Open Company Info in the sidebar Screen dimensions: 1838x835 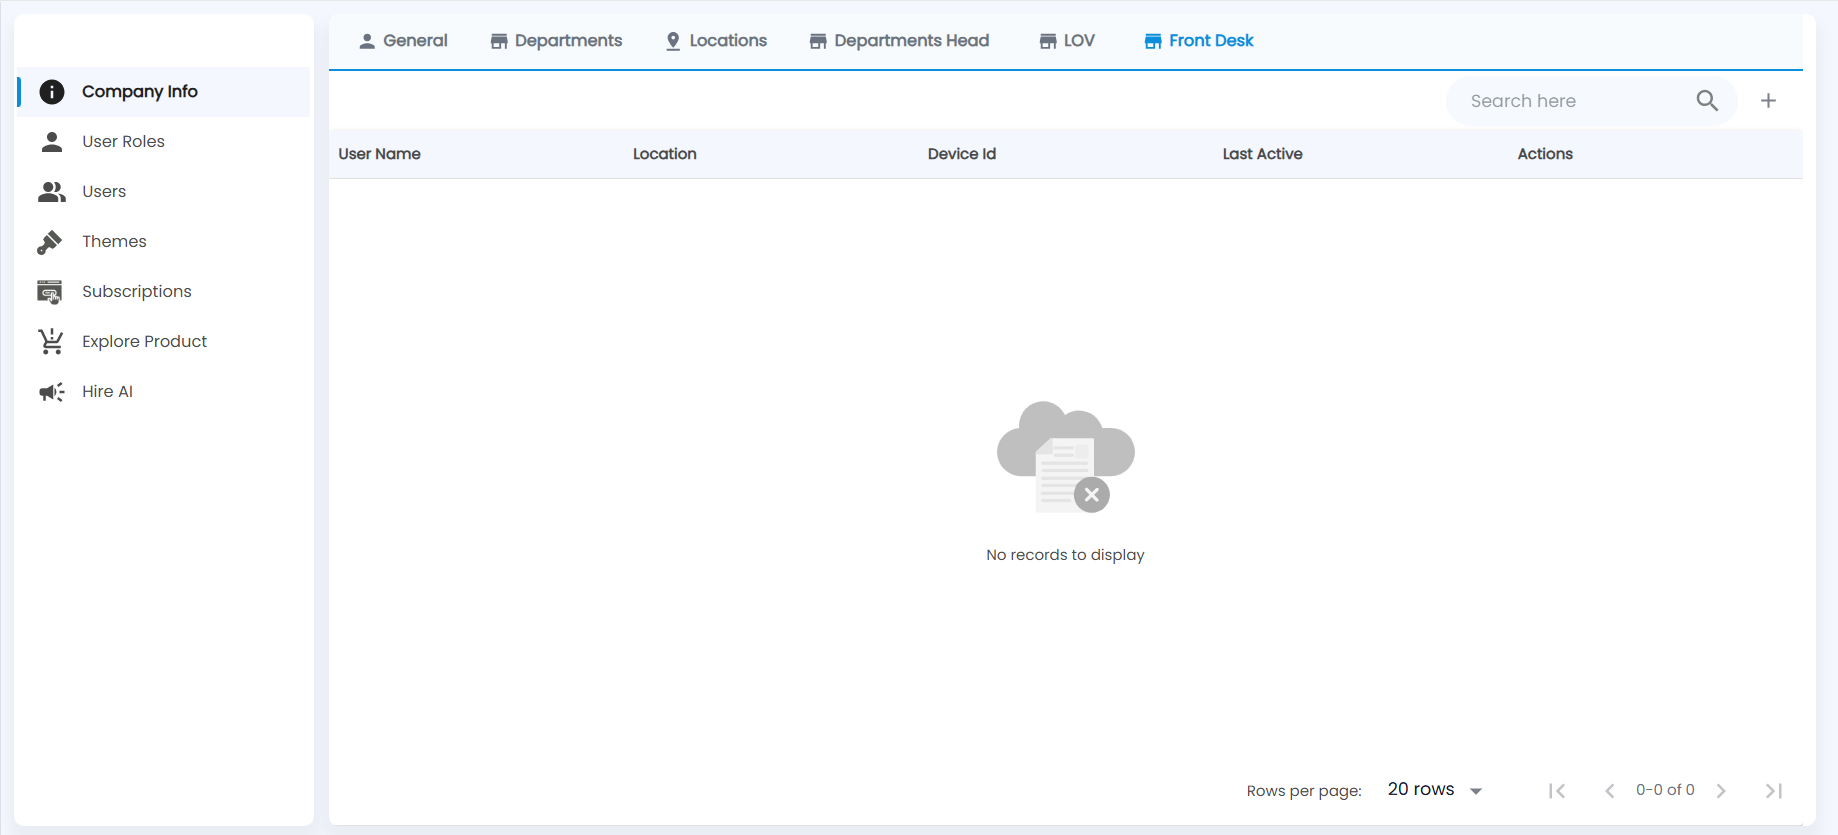(164, 92)
